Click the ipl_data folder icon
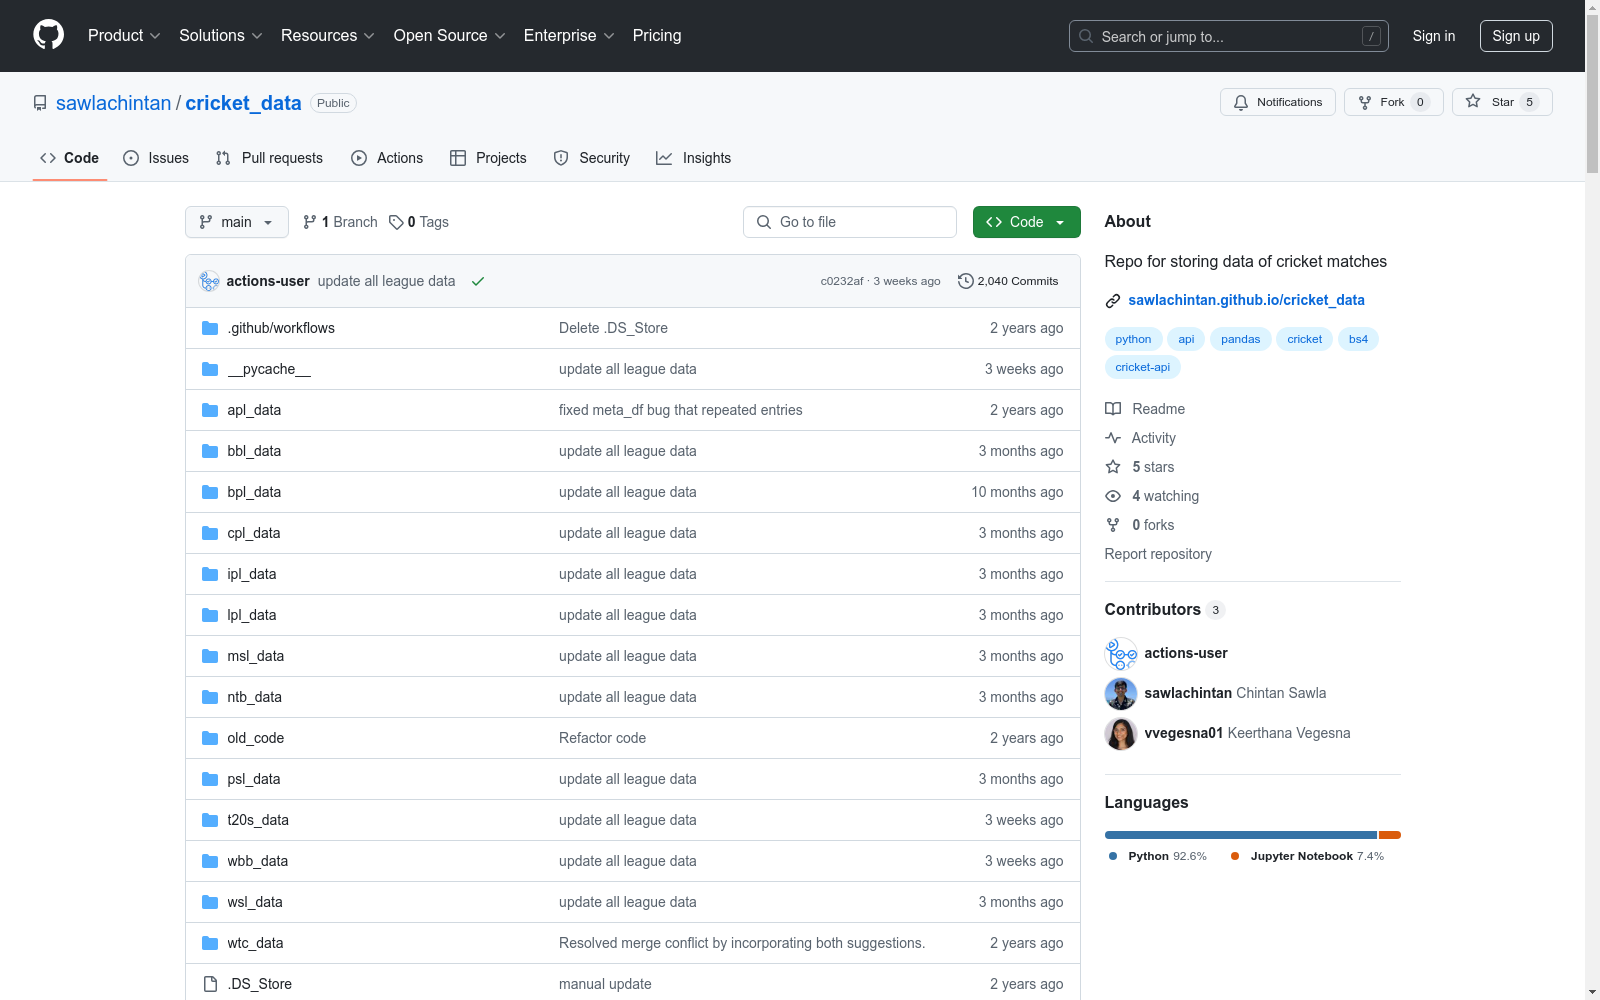The width and height of the screenshot is (1600, 1000). pos(210,574)
